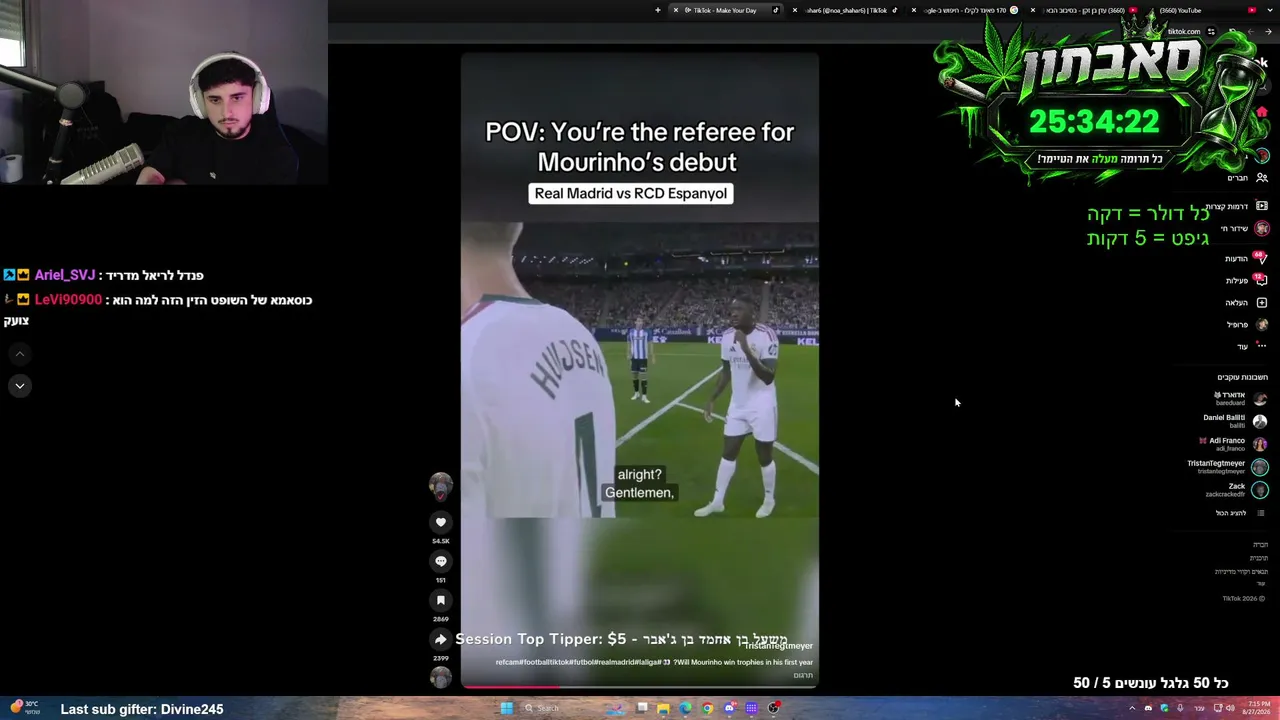
Task: Open File Explorer from the taskbar
Action: (x=663, y=708)
